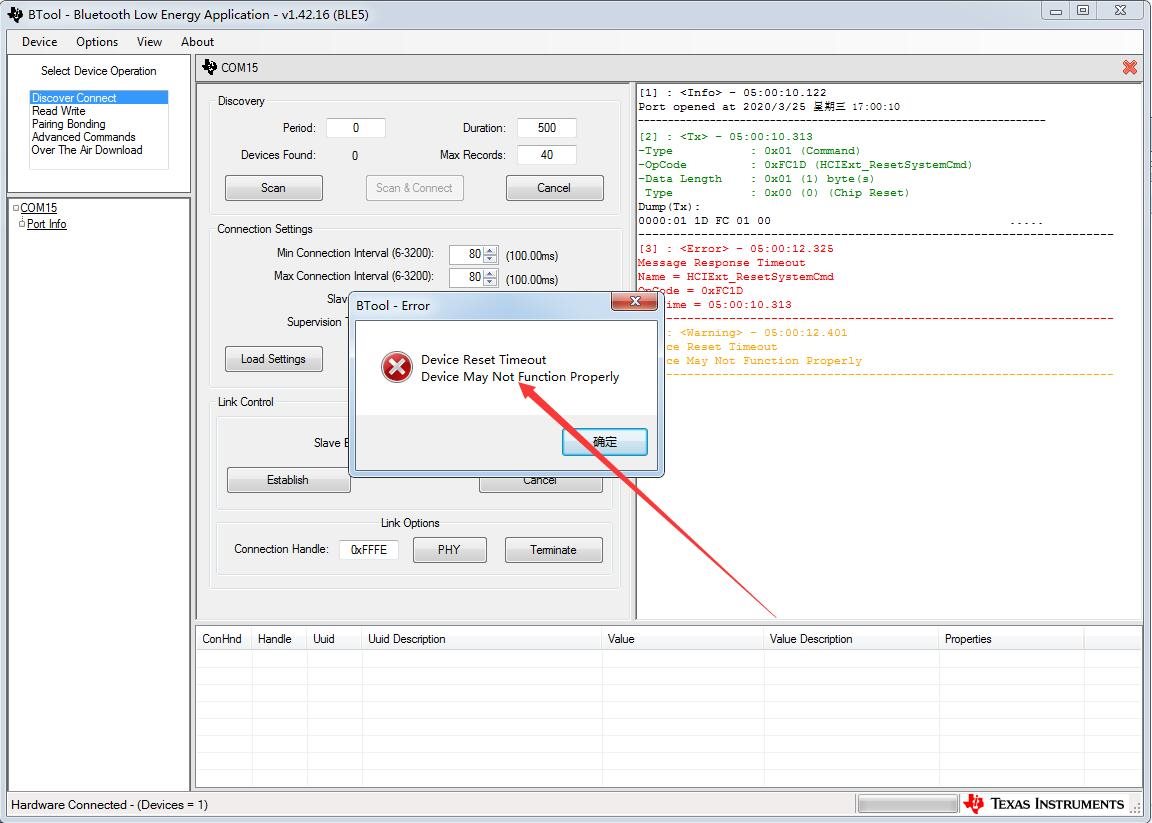Confirm the error dialog with 确定 button

tap(605, 442)
